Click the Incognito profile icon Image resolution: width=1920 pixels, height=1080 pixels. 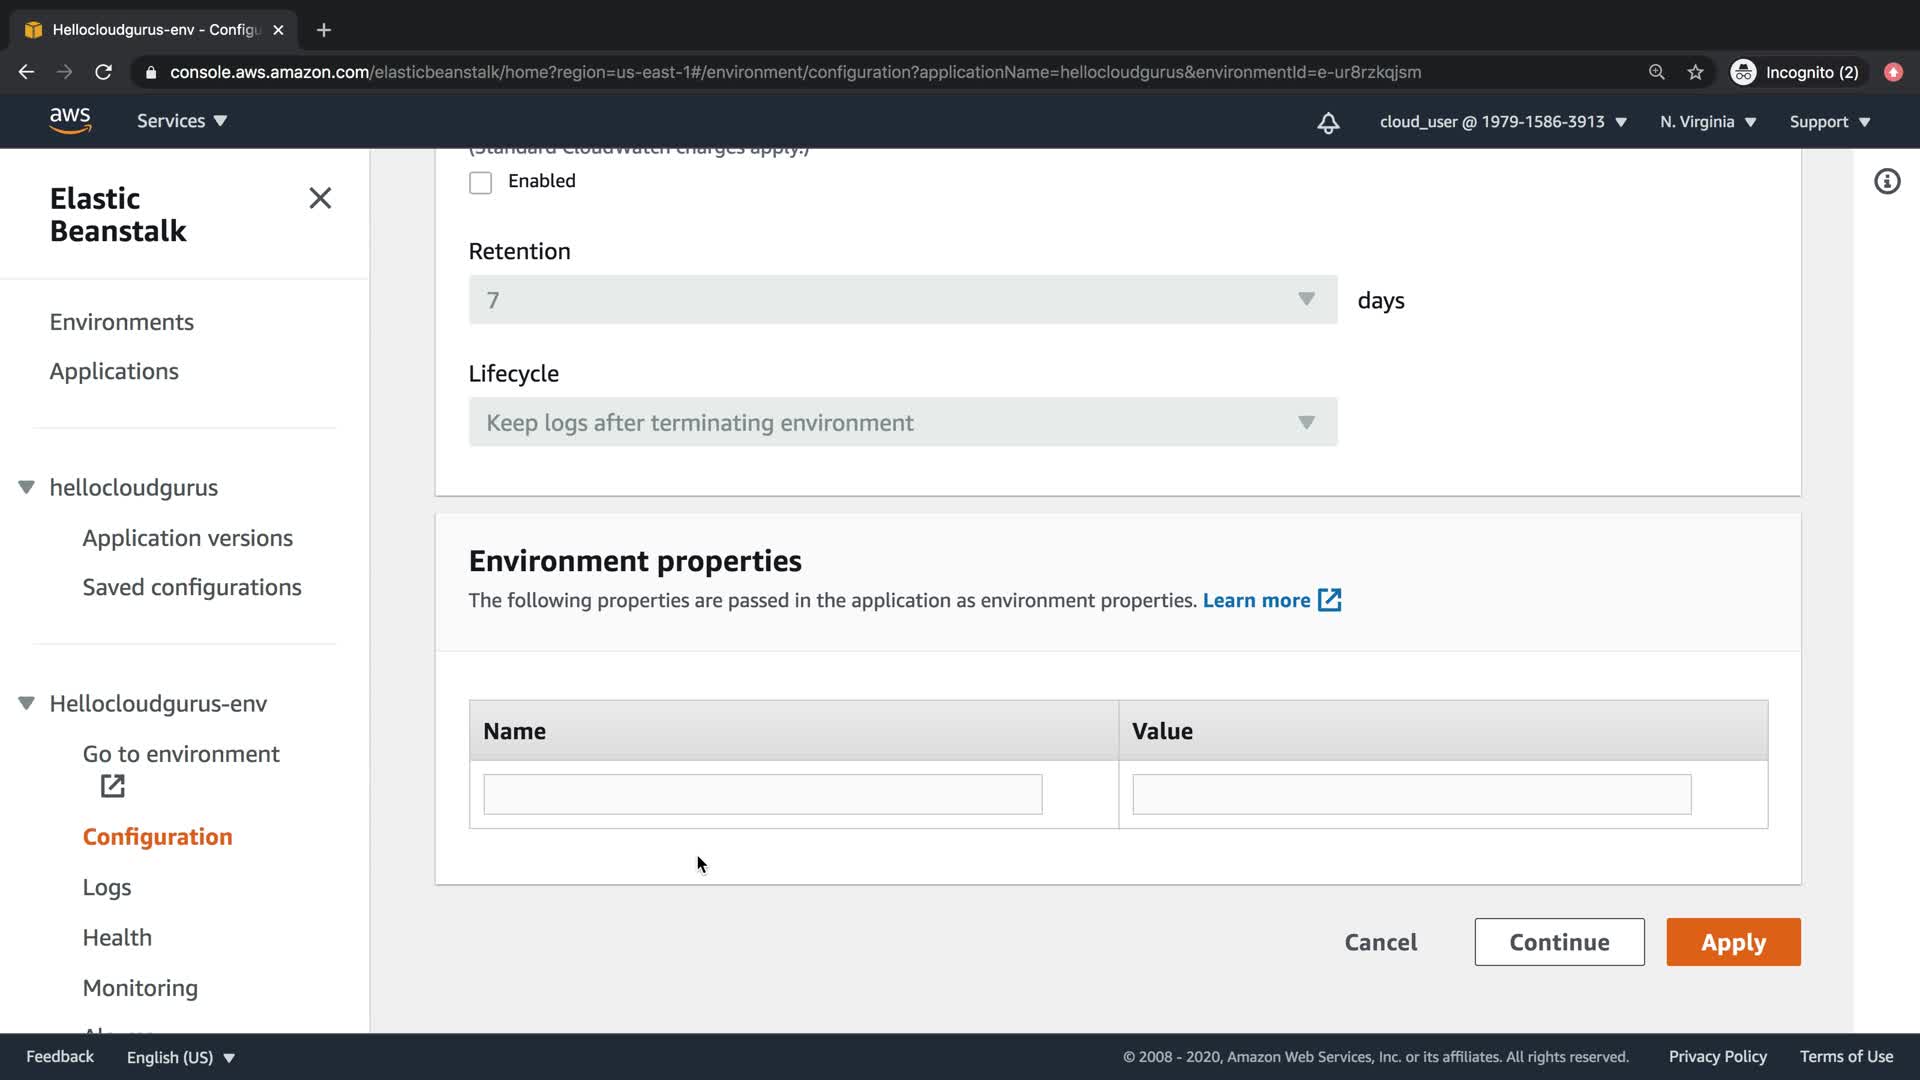1743,72
